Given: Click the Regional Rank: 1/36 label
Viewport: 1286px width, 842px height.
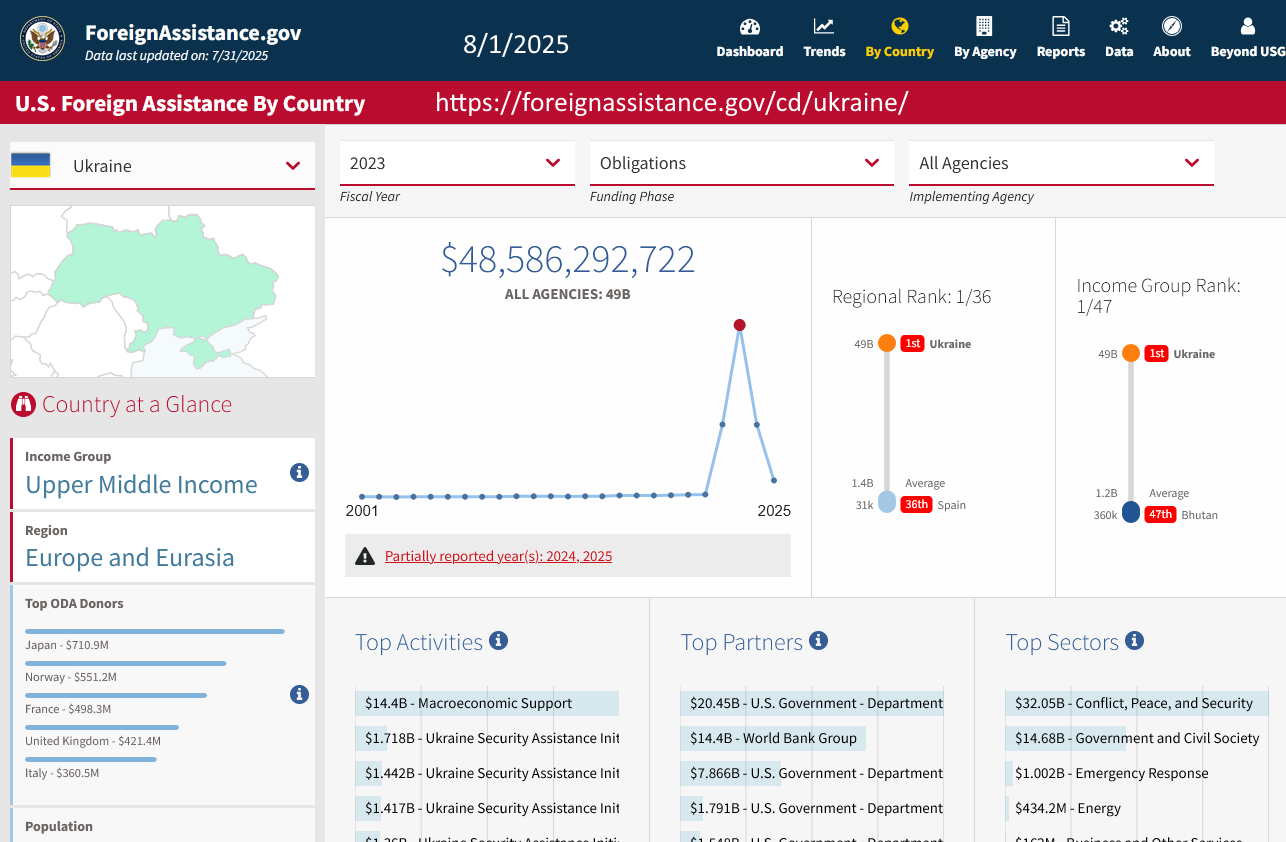Looking at the screenshot, I should pos(912,296).
